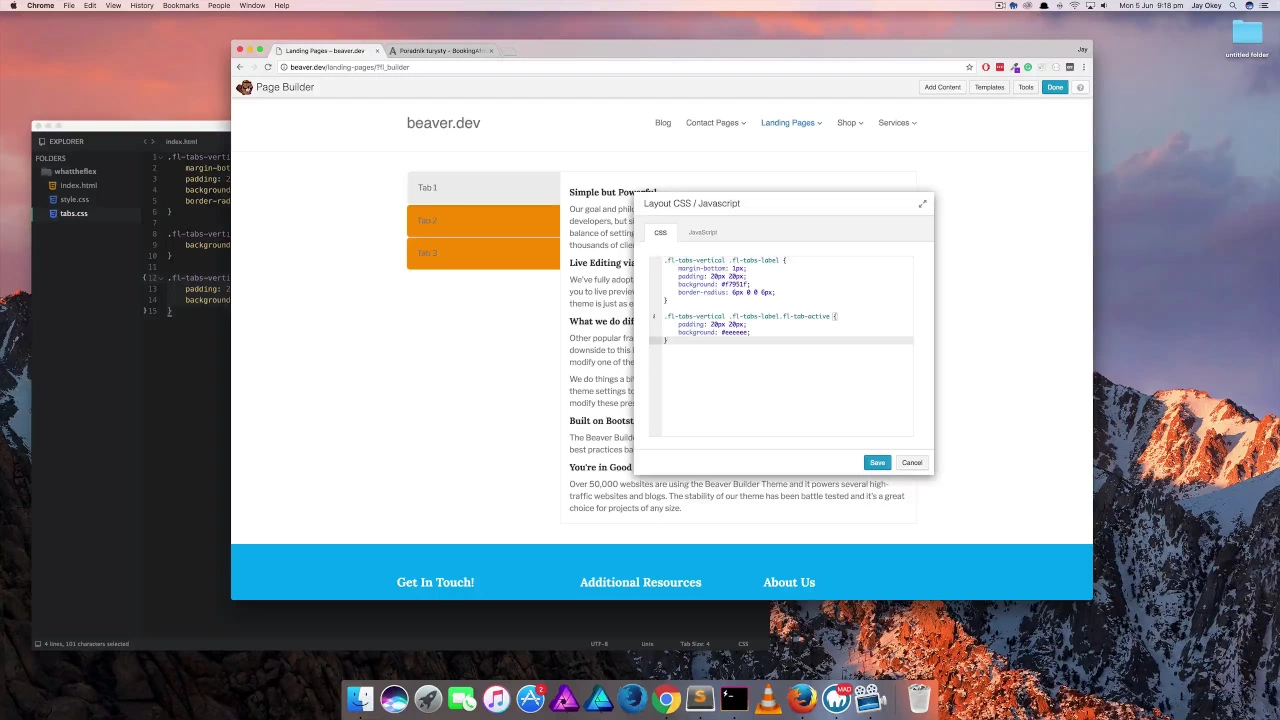Screen dimensions: 1280x720
Task: Open tabs.css in the editor sidebar
Action: [x=73, y=213]
